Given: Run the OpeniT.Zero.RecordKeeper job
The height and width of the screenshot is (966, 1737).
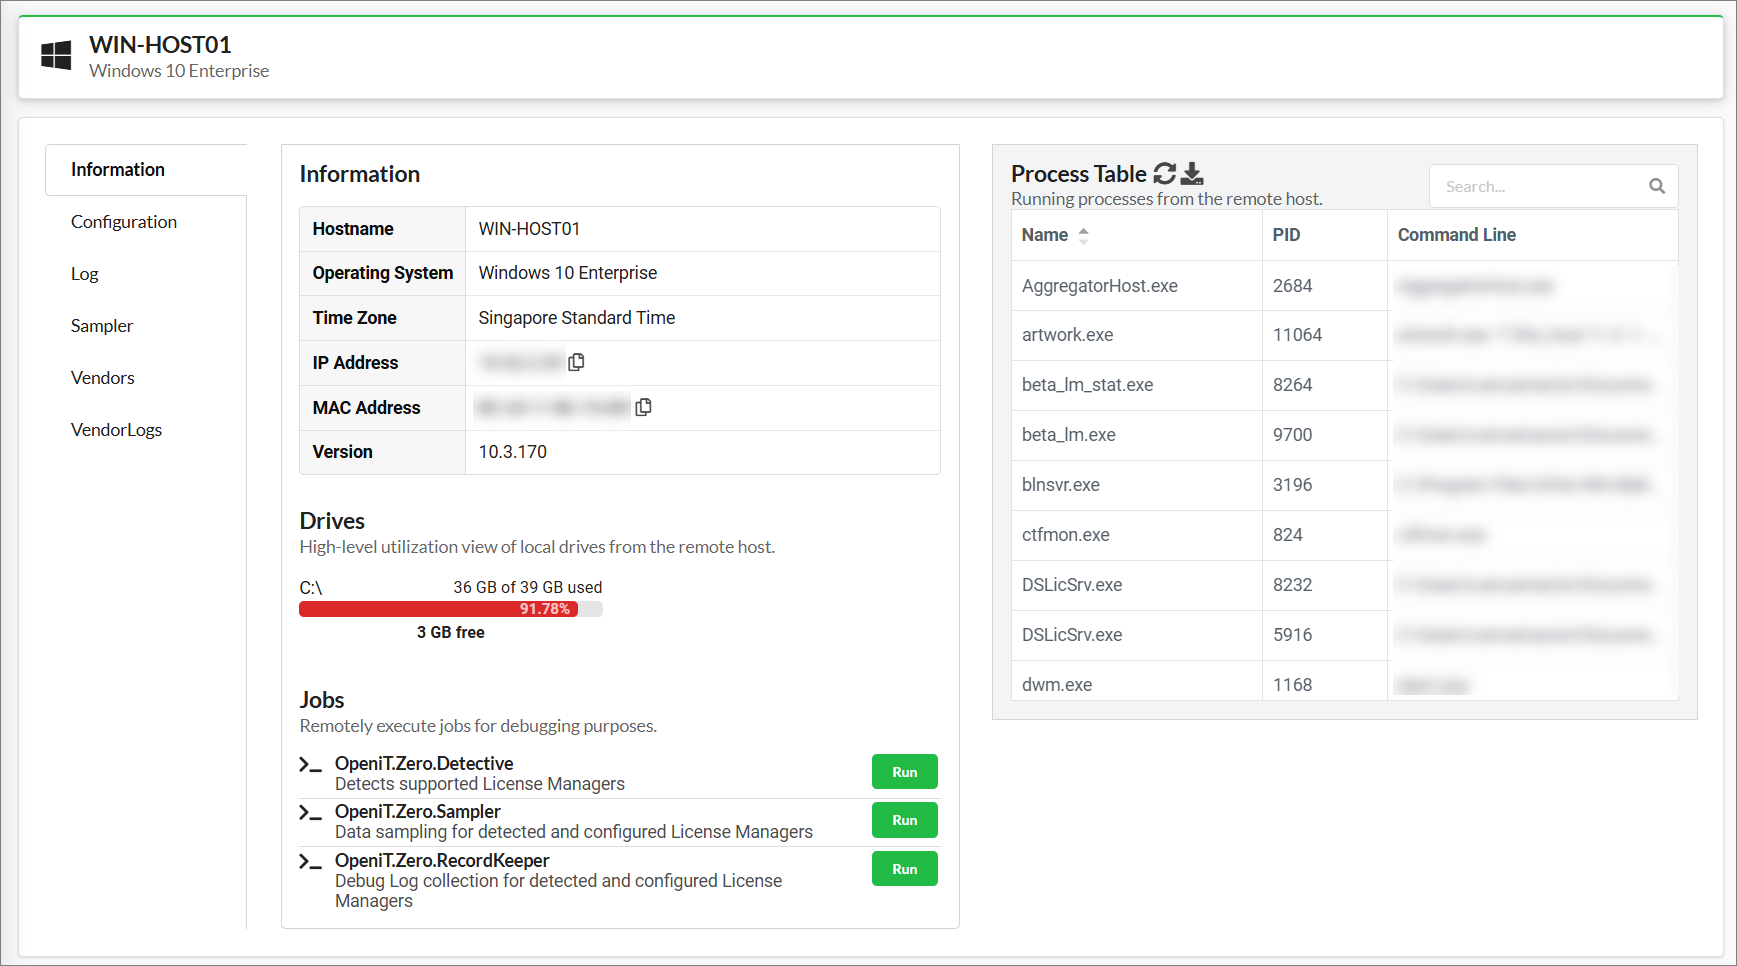Looking at the screenshot, I should coord(905,869).
